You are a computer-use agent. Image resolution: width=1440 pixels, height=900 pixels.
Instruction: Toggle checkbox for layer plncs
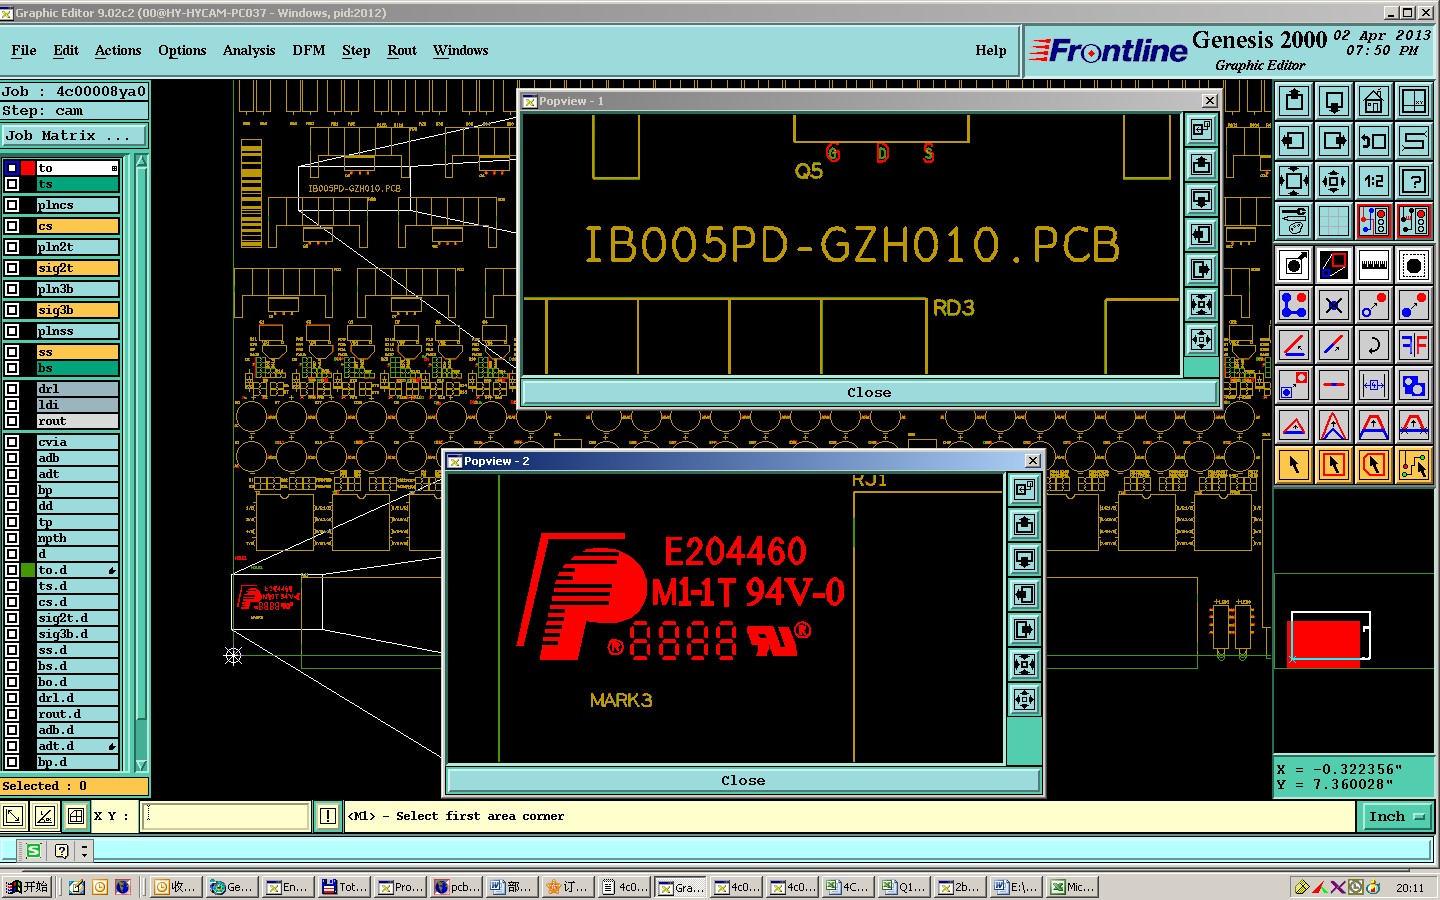[12, 205]
